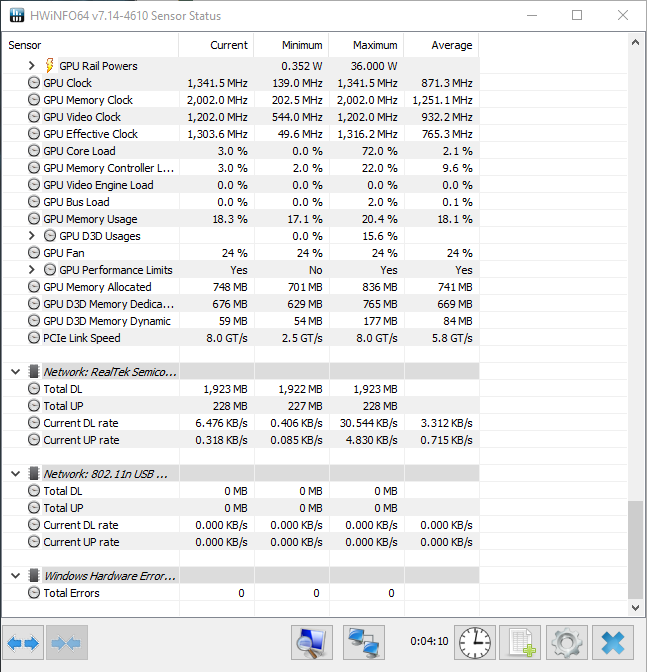The image size is (648, 672).
Task: Click the expand-columns blue arrows button
Action: point(23,642)
